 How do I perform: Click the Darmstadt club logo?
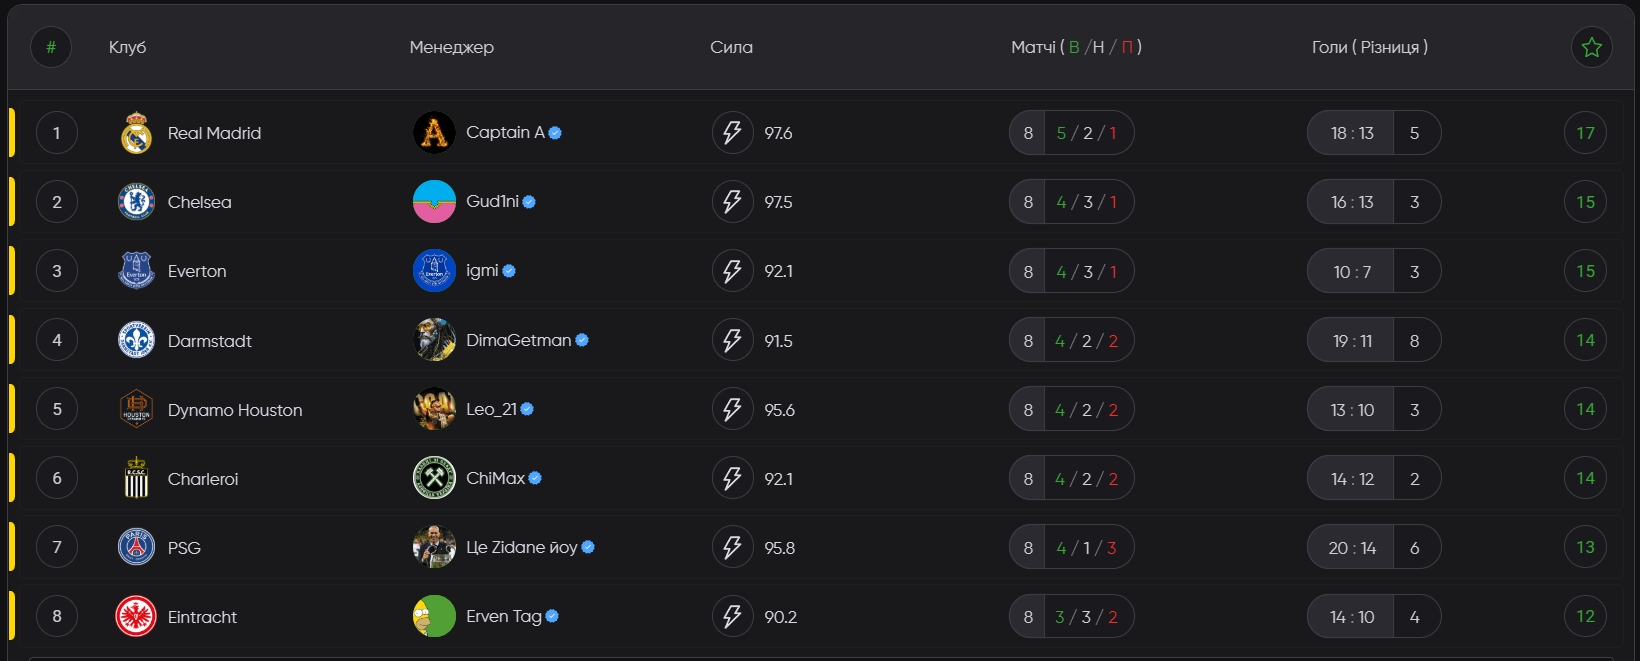[136, 341]
